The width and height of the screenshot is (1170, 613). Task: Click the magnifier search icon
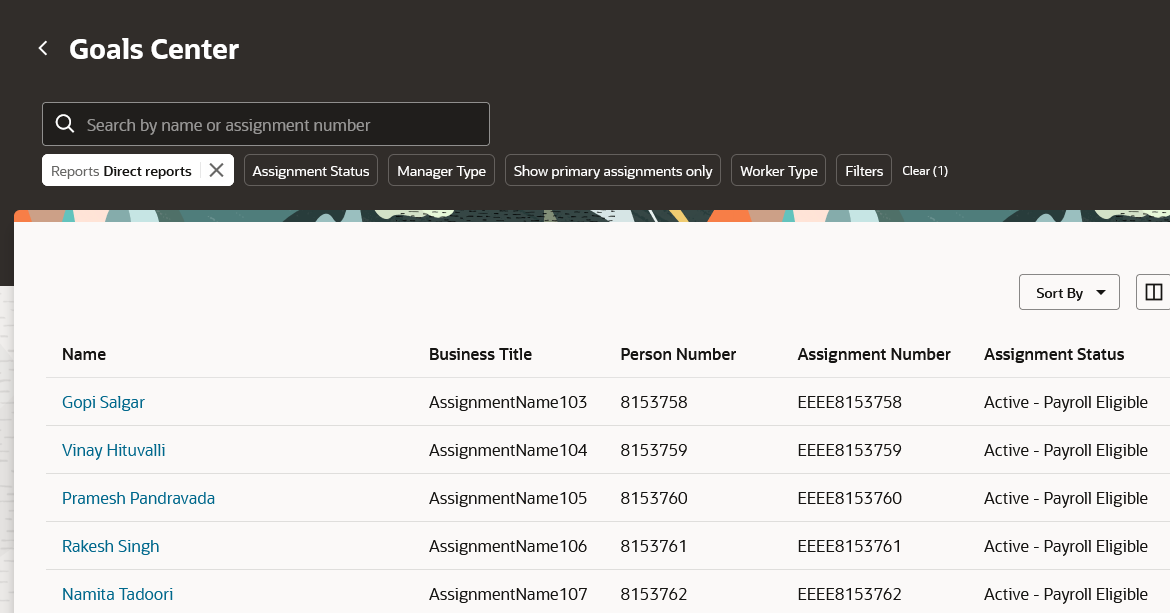click(65, 124)
